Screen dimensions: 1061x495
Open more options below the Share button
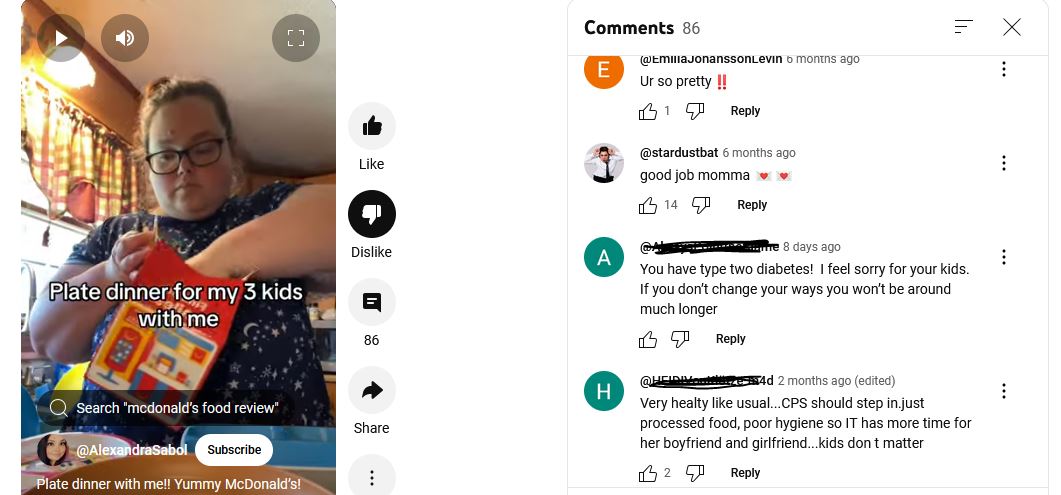(371, 477)
